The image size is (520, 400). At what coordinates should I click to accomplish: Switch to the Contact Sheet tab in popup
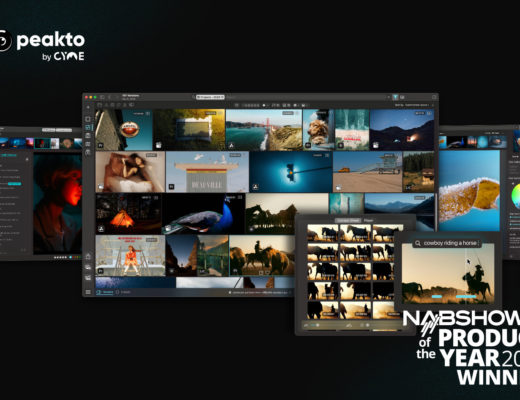(348, 221)
